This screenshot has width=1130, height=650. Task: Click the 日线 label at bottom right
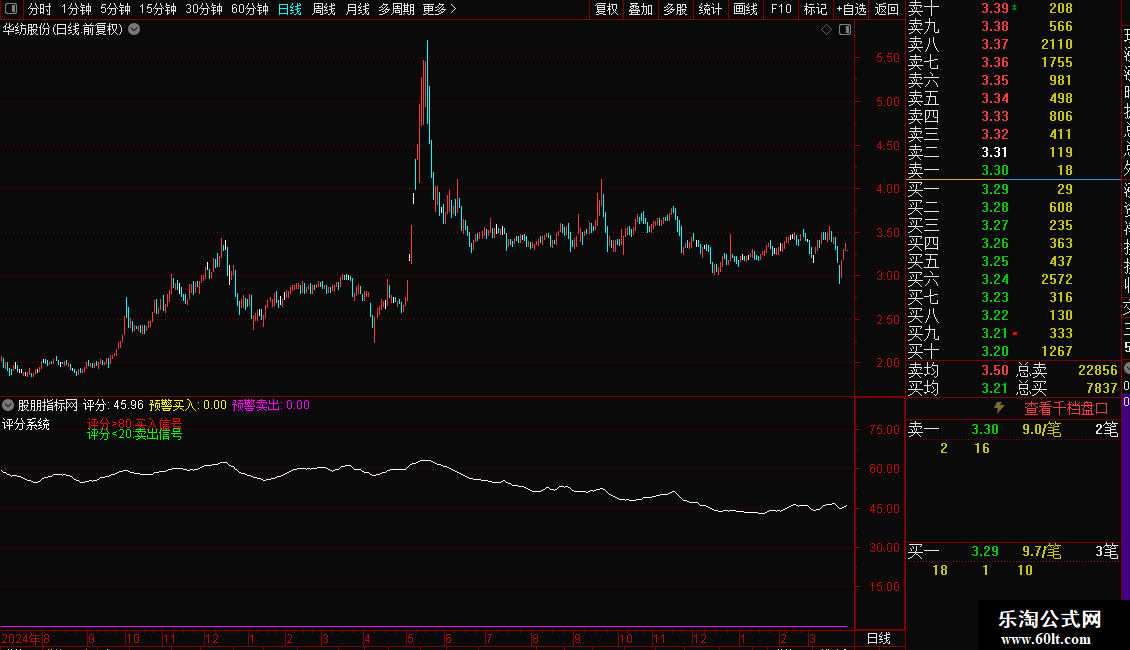point(878,638)
